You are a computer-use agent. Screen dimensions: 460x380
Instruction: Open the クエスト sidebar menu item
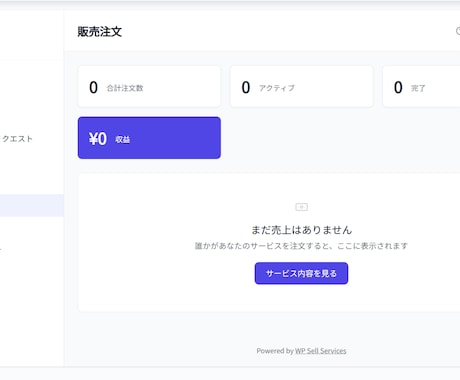(x=16, y=139)
